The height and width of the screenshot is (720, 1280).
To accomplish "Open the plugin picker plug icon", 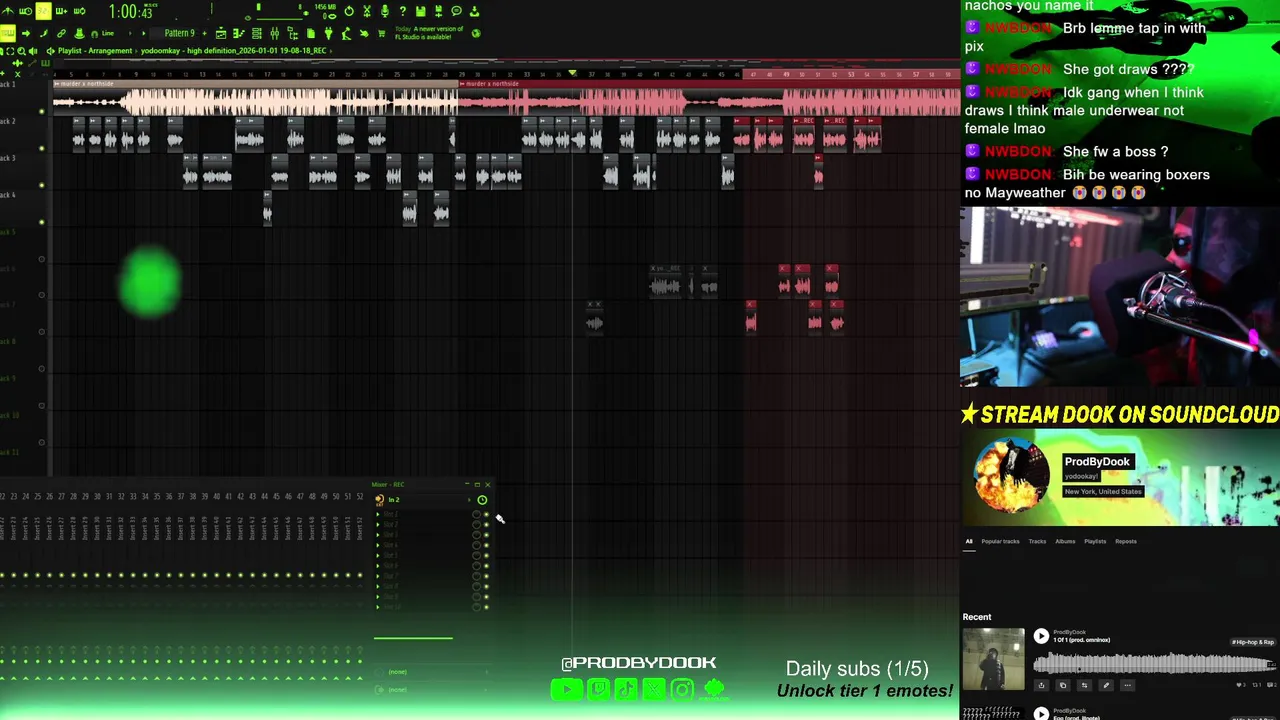I will tap(328, 33).
